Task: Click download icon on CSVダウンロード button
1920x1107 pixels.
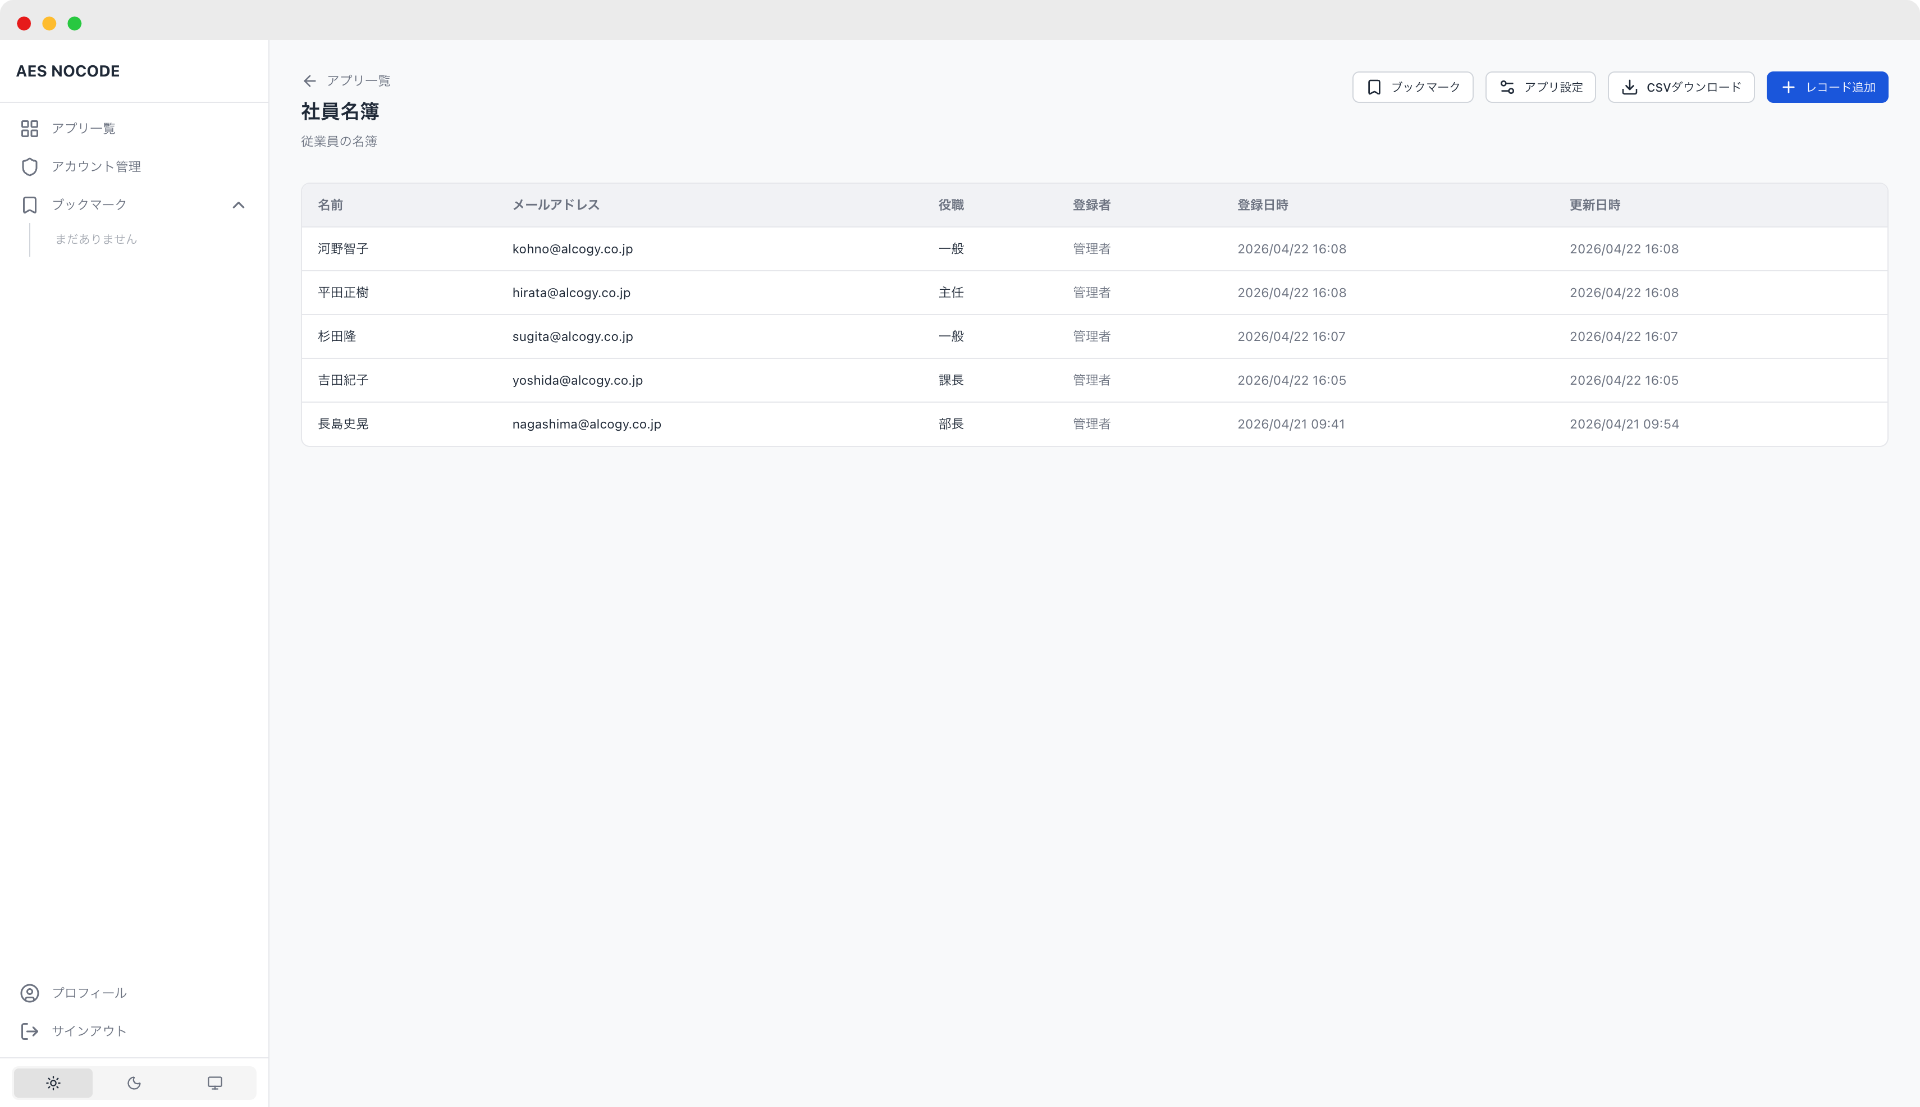Action: point(1629,88)
